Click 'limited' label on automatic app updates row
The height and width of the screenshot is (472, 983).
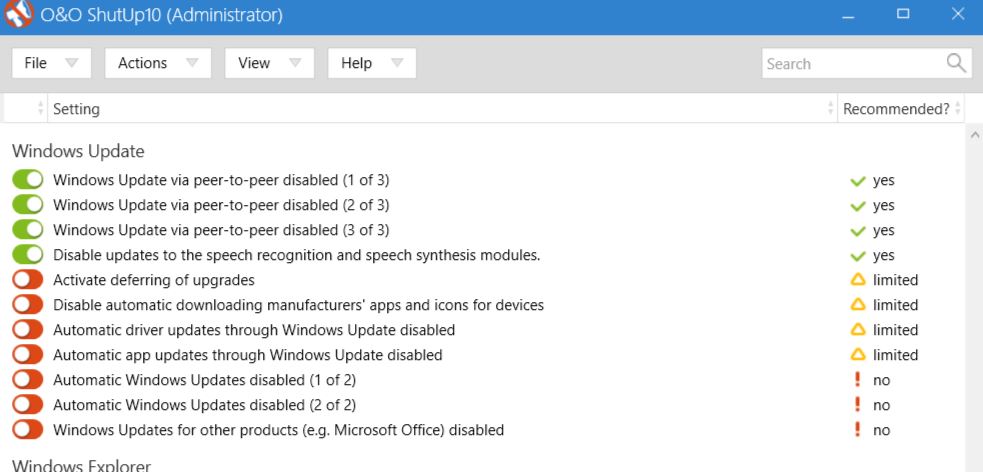coord(895,355)
